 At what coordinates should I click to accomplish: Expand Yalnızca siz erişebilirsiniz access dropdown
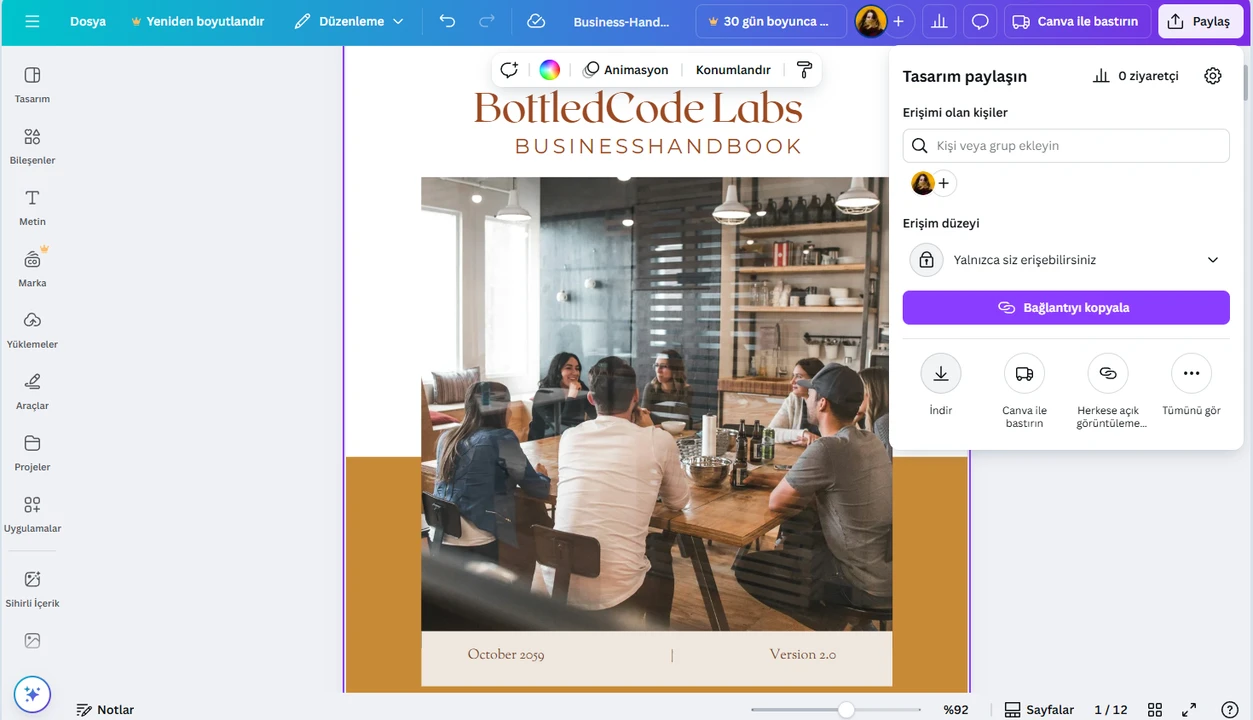[x=1066, y=260]
